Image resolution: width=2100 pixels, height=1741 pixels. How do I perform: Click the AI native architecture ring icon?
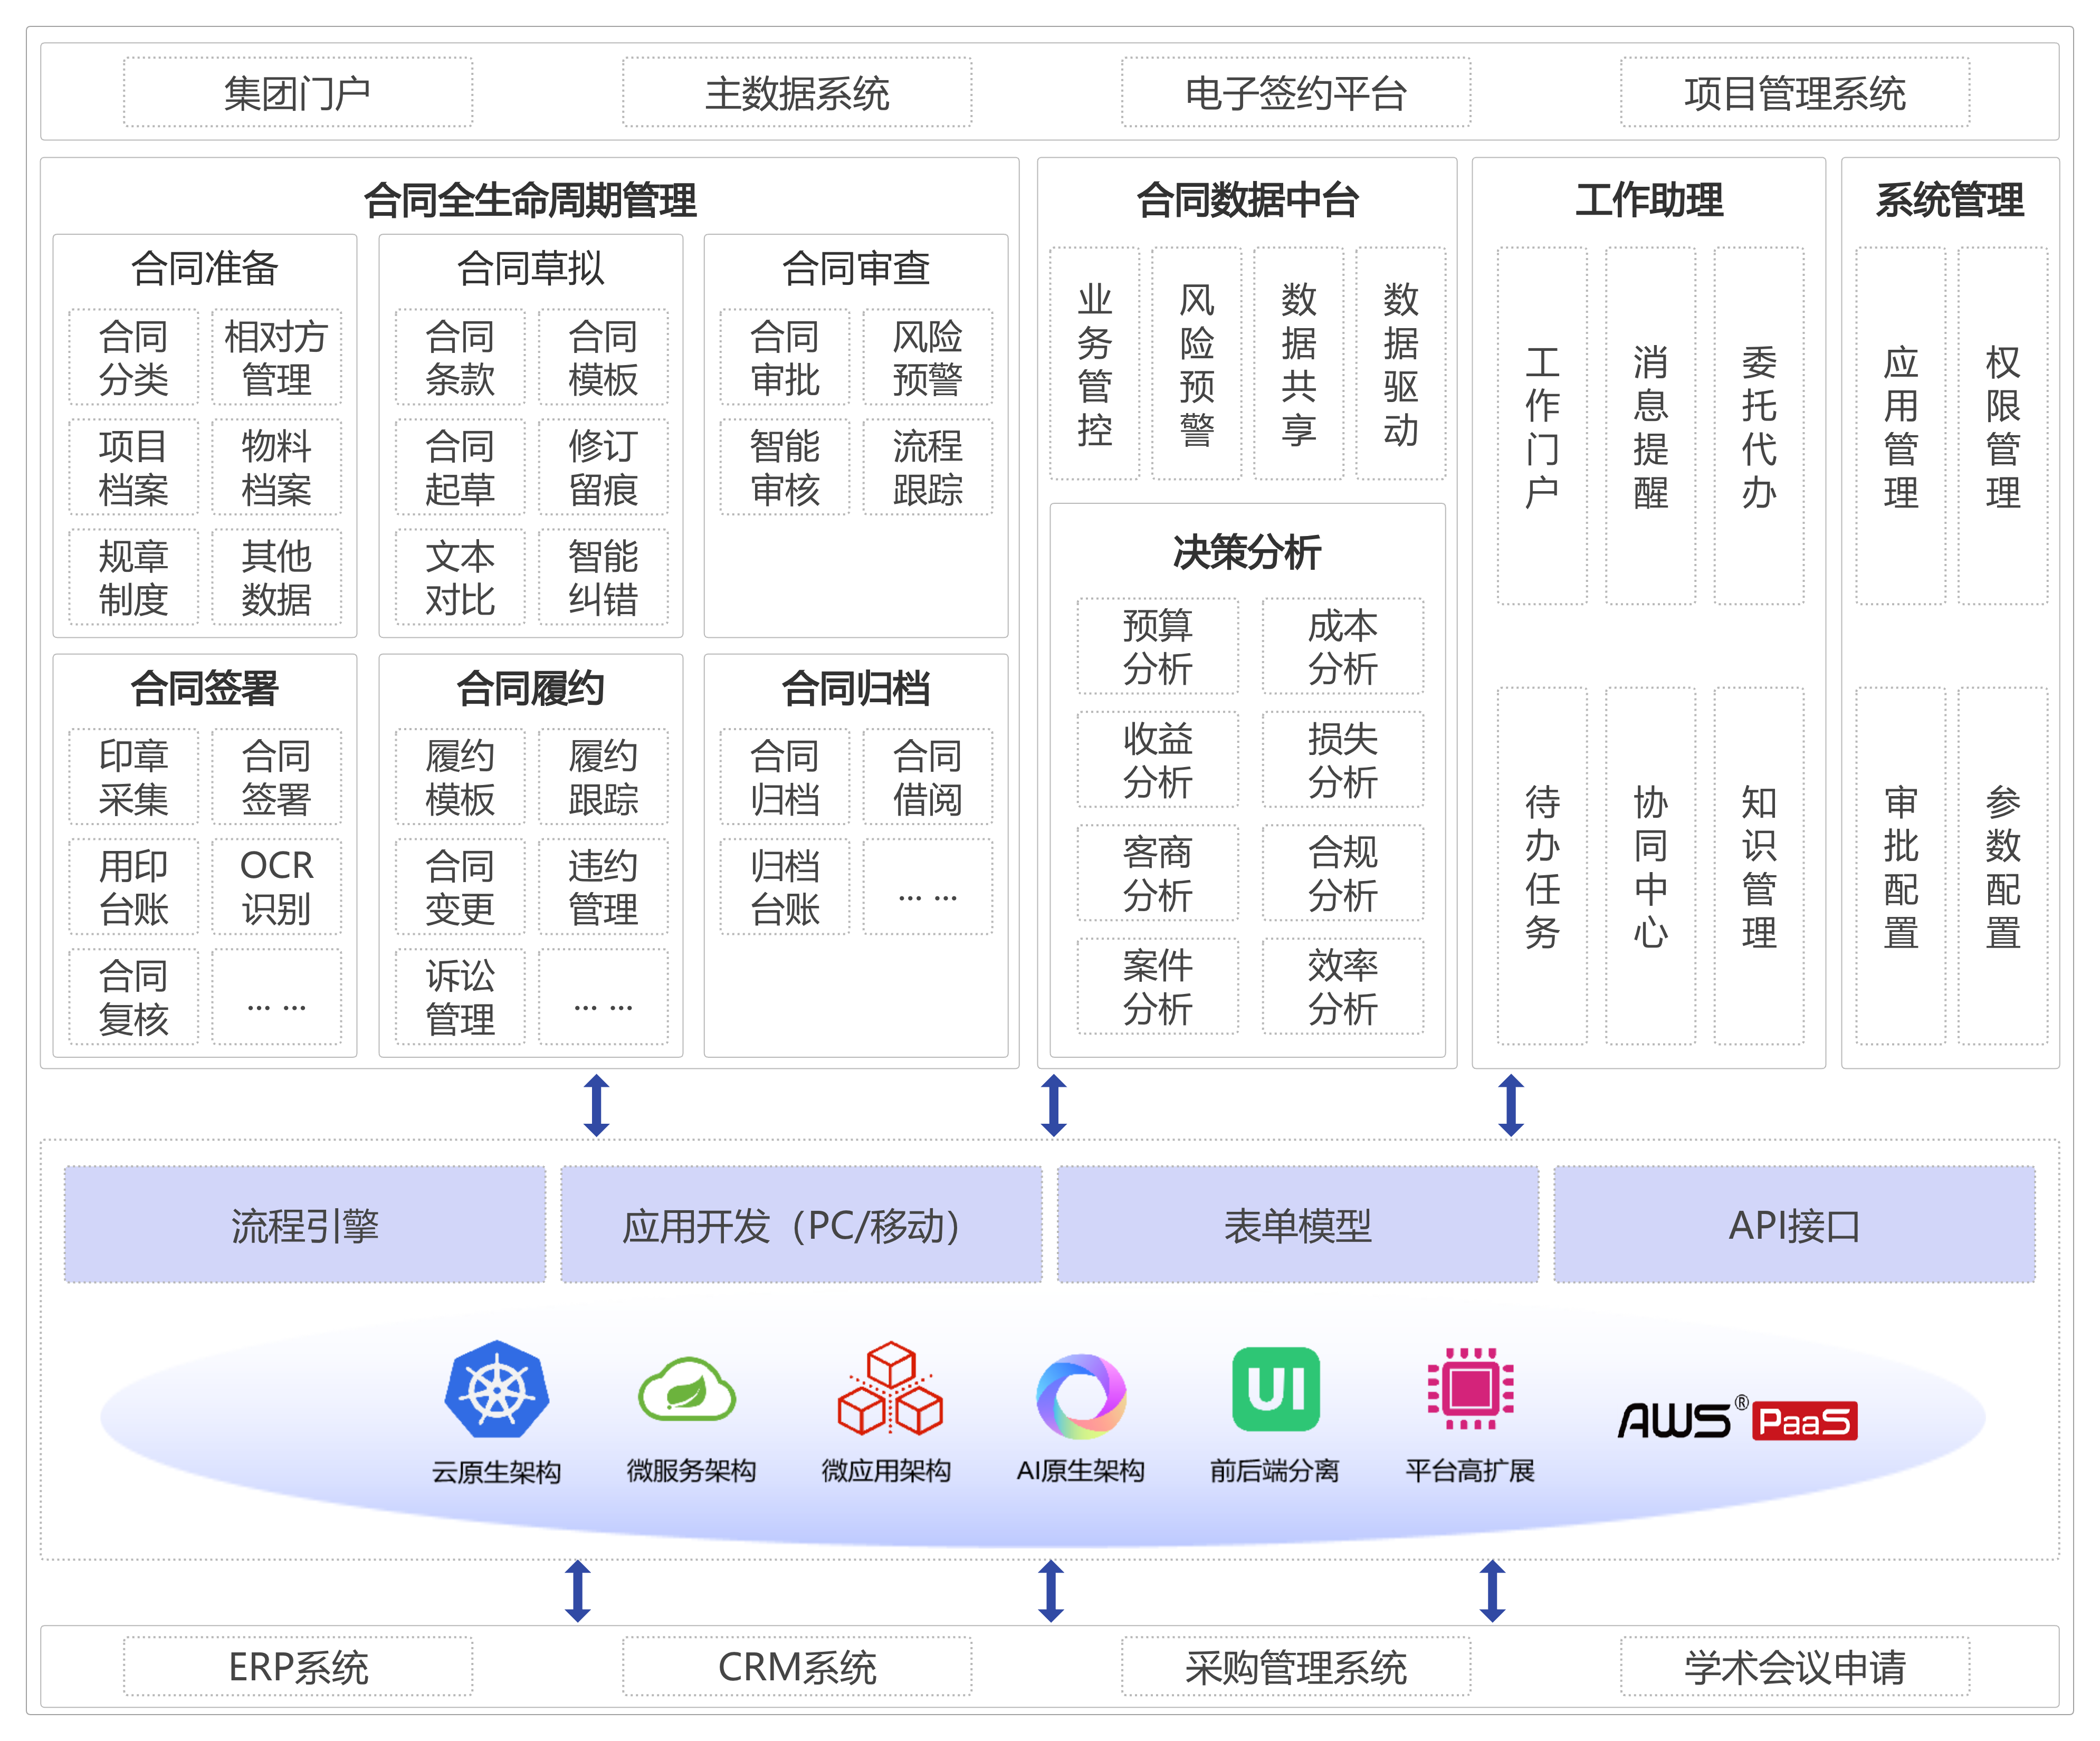1082,1396
